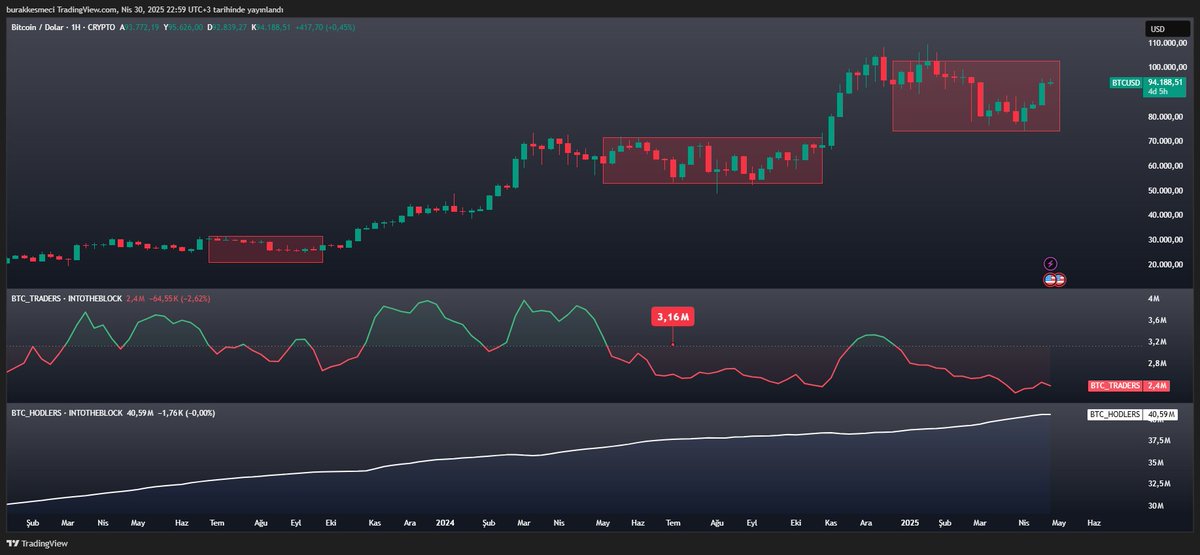This screenshot has height=555, width=1200.
Task: Click the BTCUSD symbol price tag
Action: point(1127,83)
